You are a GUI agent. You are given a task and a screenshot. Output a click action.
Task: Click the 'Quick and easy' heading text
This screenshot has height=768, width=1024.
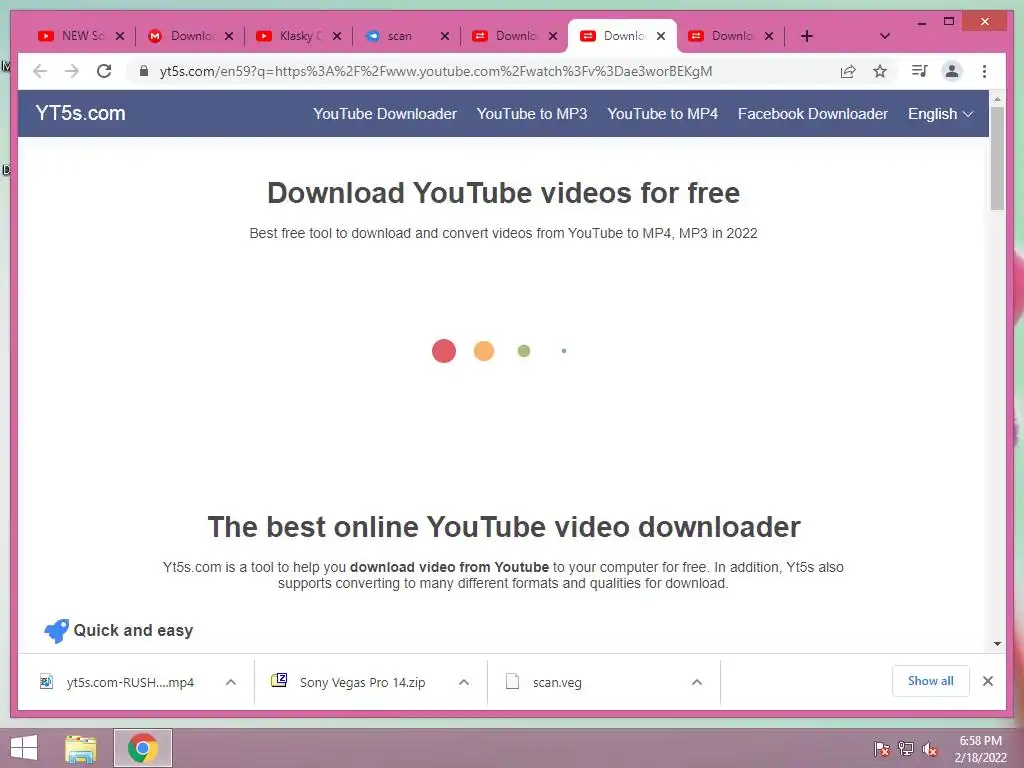point(133,630)
